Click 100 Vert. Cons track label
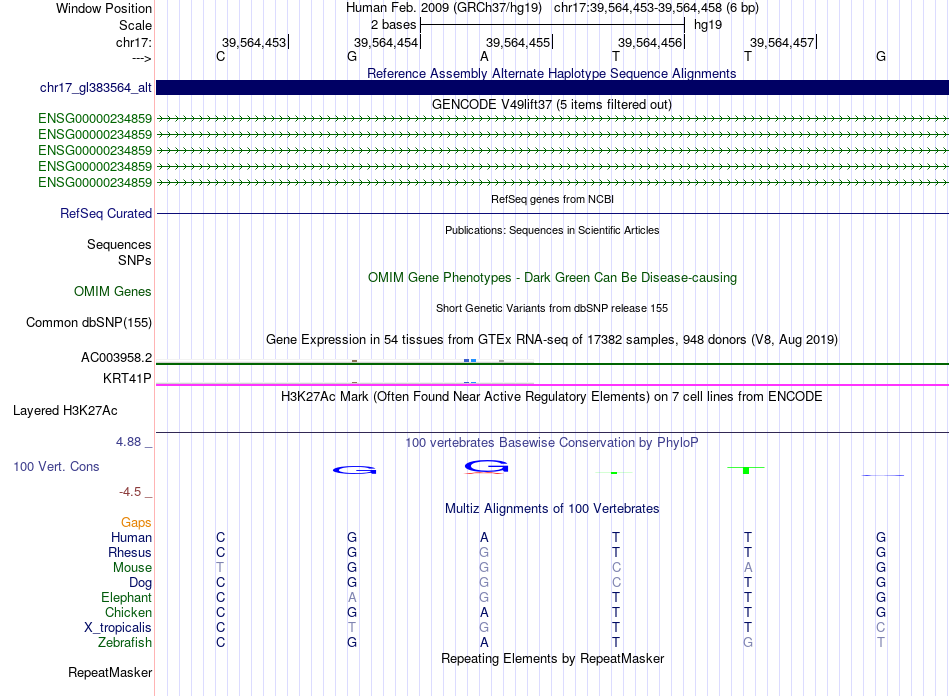This screenshot has height=696, width=950. tap(56, 466)
